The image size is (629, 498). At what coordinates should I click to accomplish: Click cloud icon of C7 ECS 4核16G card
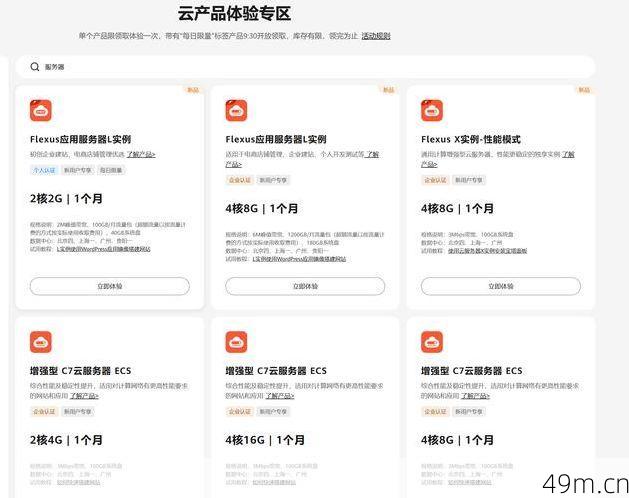pyautogui.click(x=236, y=342)
